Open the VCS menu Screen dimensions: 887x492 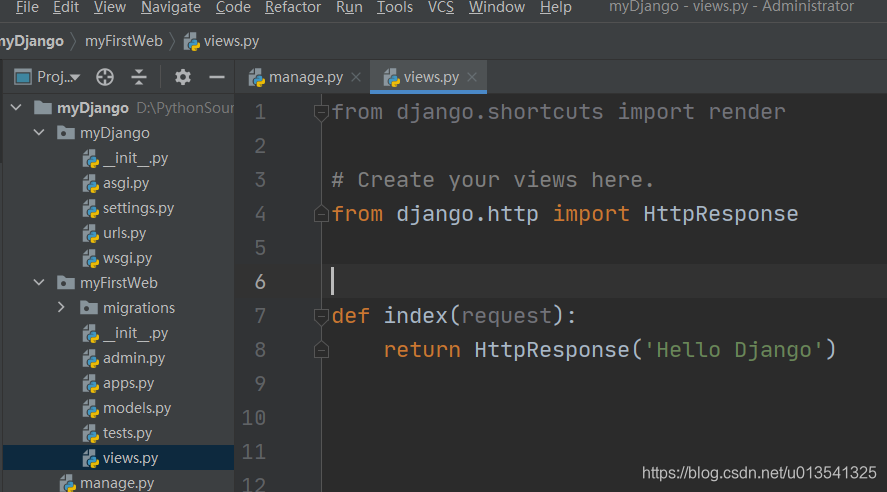441,7
